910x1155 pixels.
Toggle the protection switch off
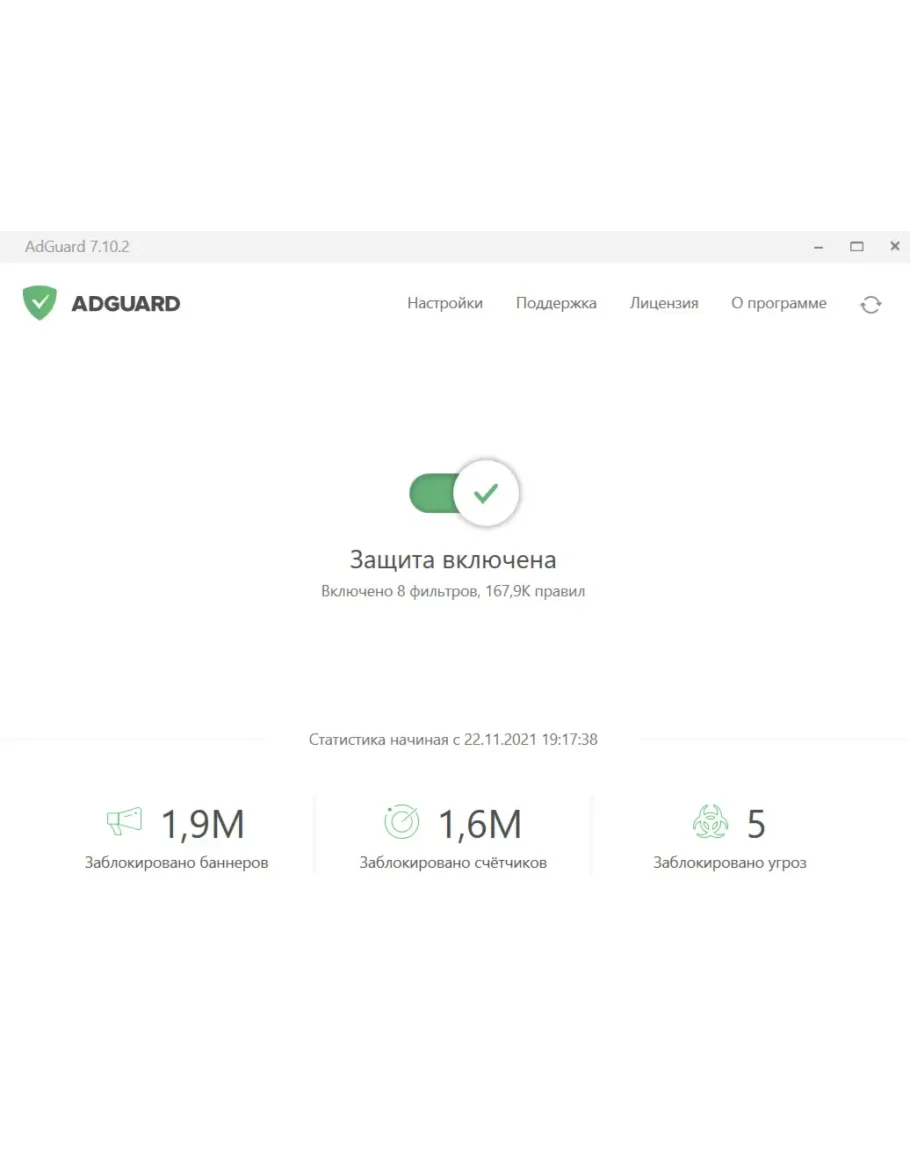pos(464,493)
